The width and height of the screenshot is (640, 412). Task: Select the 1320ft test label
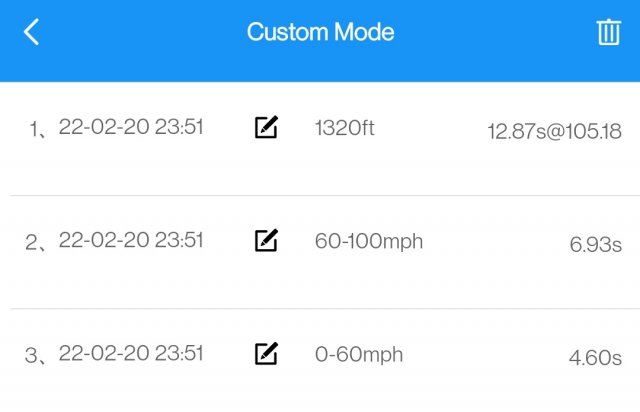[344, 128]
